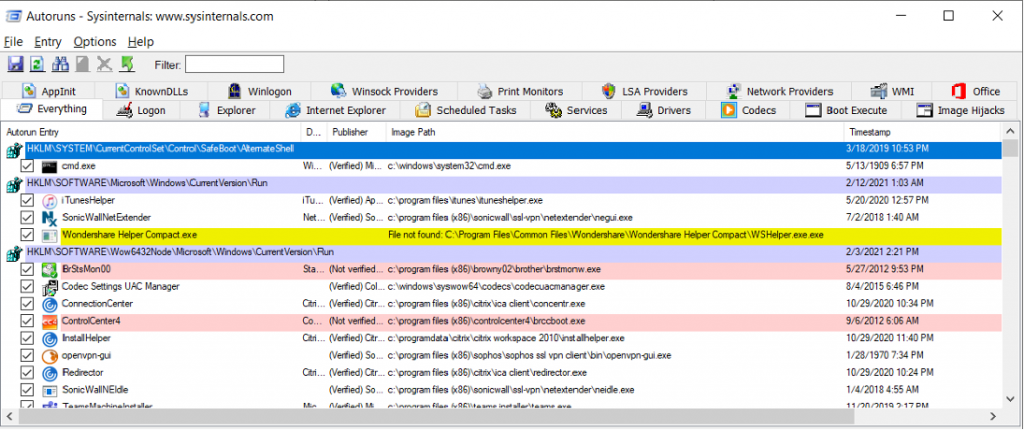Open the Services tab
The image size is (1024, 430).
[576, 110]
